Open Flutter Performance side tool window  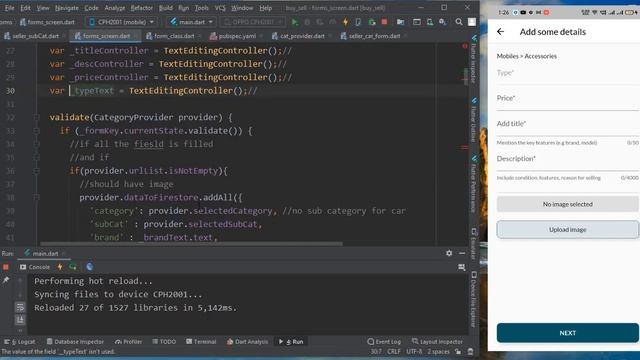point(473,184)
